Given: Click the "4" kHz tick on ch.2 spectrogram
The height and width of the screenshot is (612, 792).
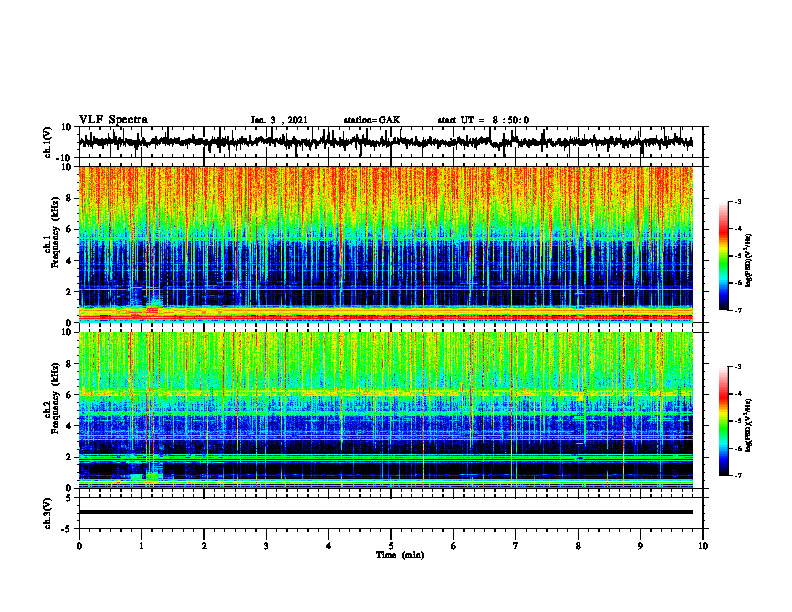Looking at the screenshot, I should [x=69, y=426].
